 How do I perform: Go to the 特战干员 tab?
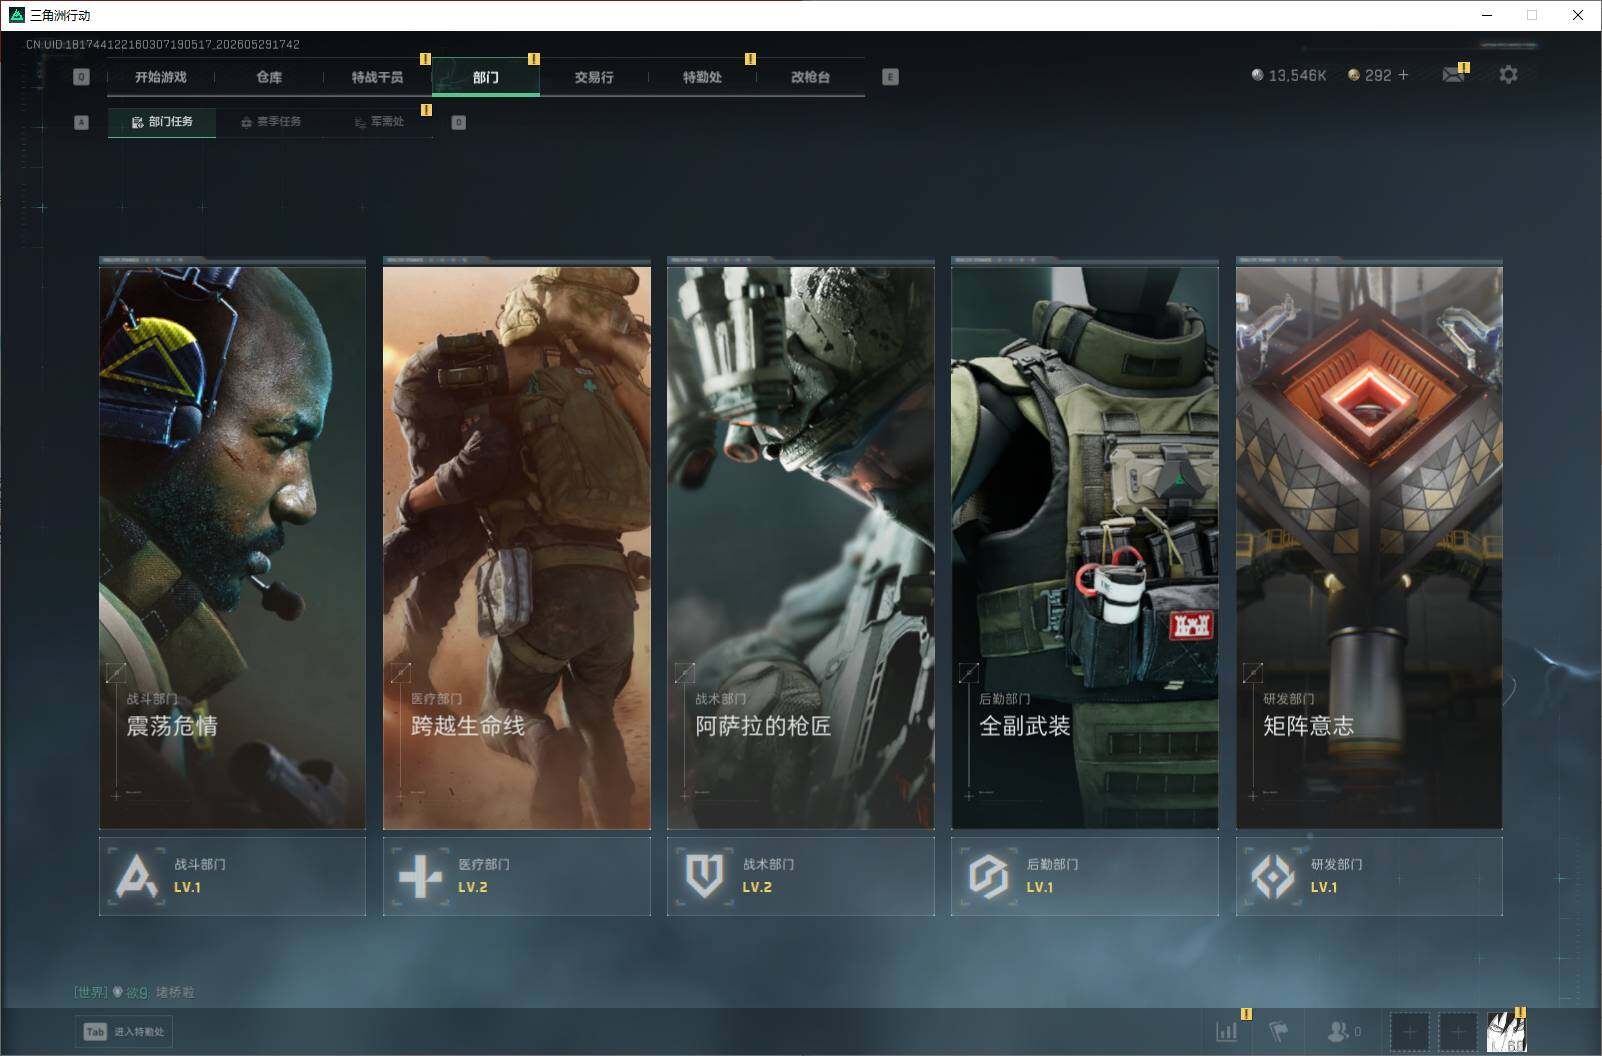coord(377,77)
